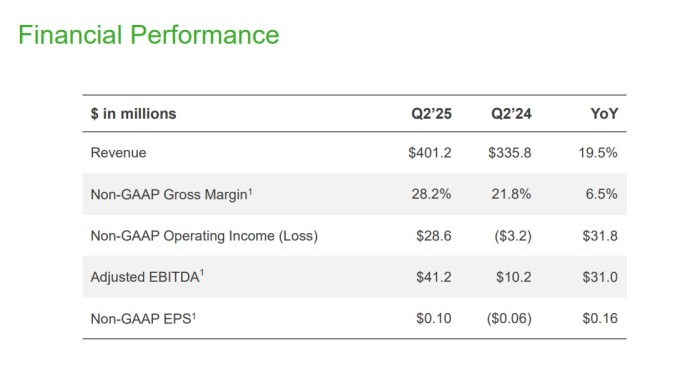Click the $0.16 EPS YoY change

pyautogui.click(x=600, y=319)
